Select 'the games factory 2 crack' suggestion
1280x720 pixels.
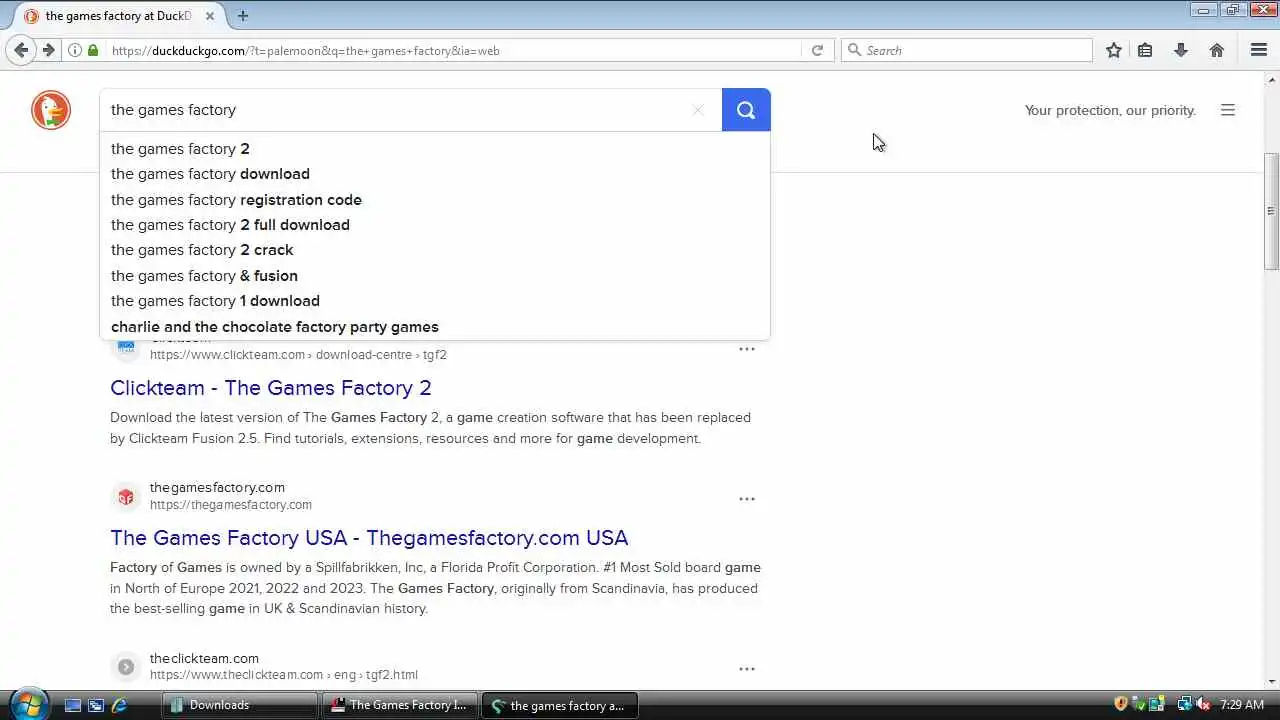click(435, 250)
